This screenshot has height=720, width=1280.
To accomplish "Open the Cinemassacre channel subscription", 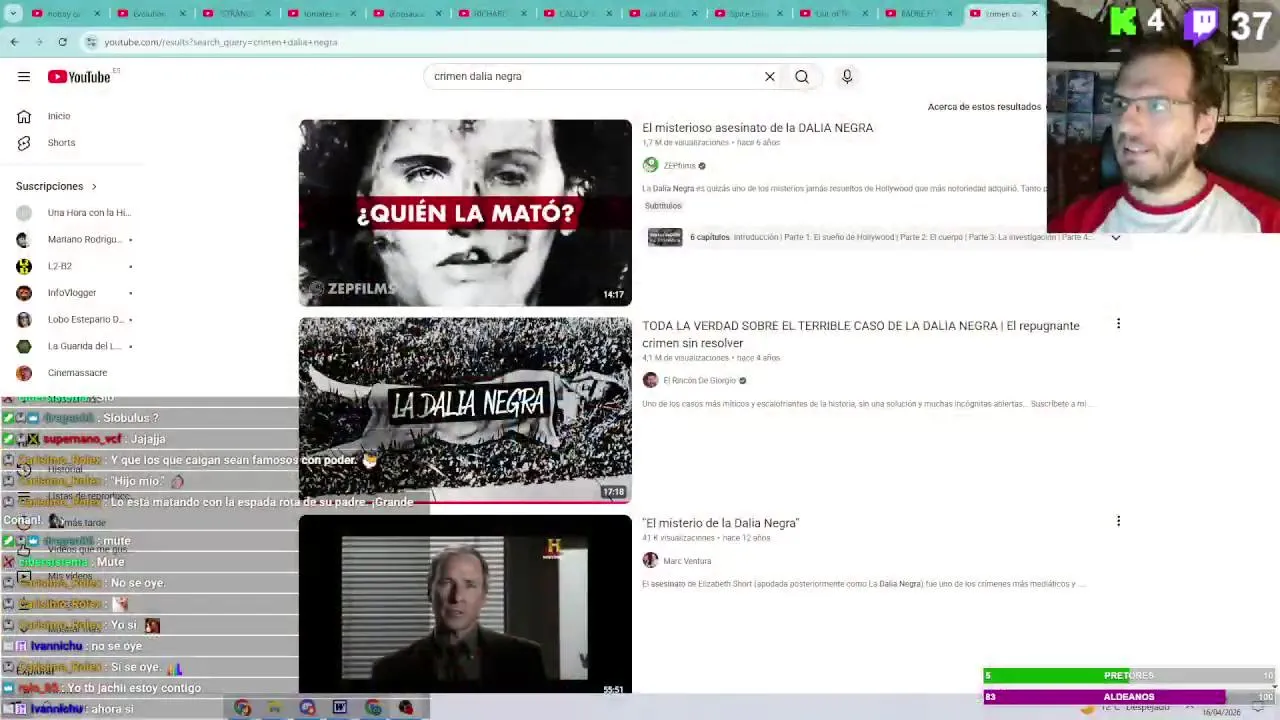I will pyautogui.click(x=77, y=373).
